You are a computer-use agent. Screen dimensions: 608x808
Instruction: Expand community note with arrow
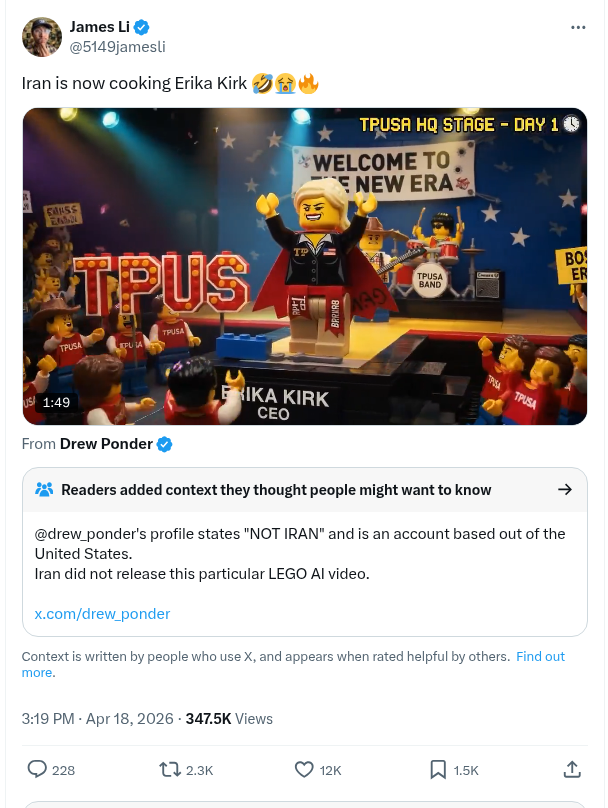coord(565,490)
